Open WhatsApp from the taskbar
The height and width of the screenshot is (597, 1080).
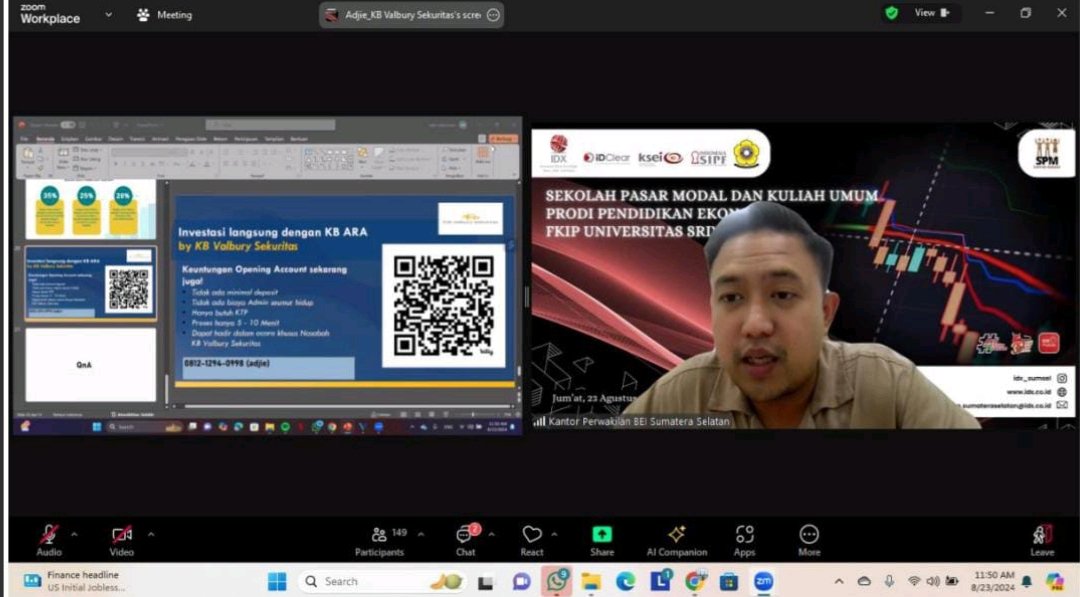557,581
